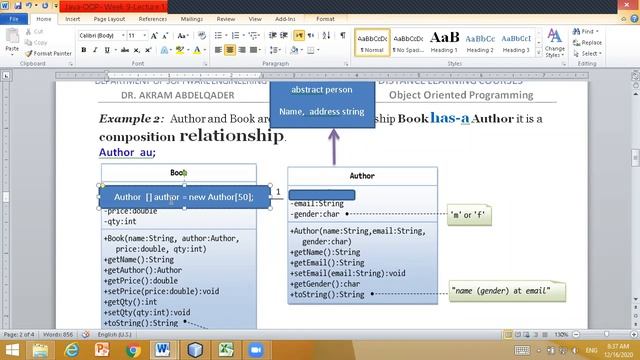Click Change Styles
Image resolution: width=640 pixels, height=360 pixels.
click(x=554, y=43)
